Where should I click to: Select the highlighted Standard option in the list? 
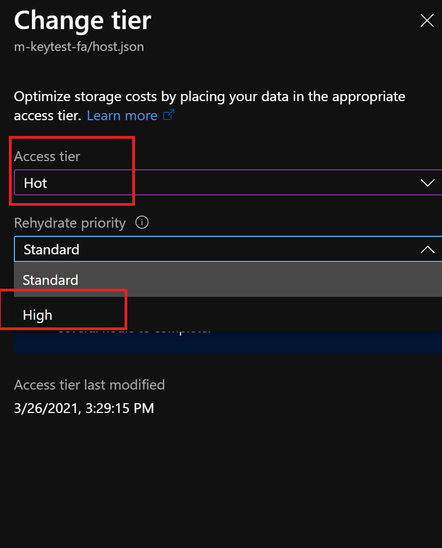point(228,280)
